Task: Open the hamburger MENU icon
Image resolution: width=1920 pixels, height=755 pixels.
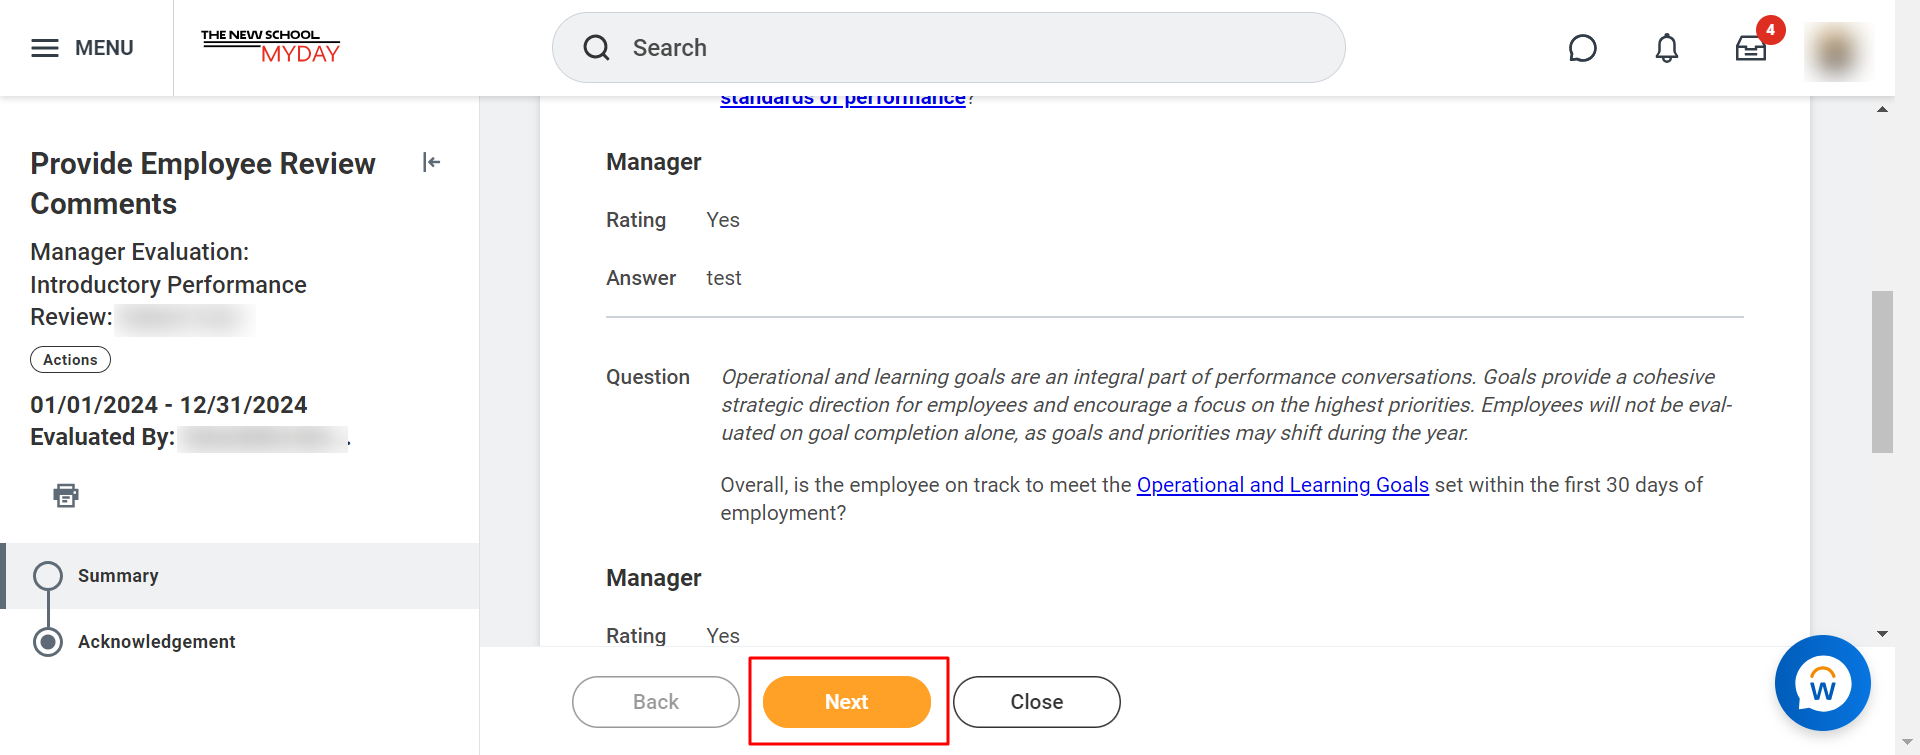Action: click(45, 48)
